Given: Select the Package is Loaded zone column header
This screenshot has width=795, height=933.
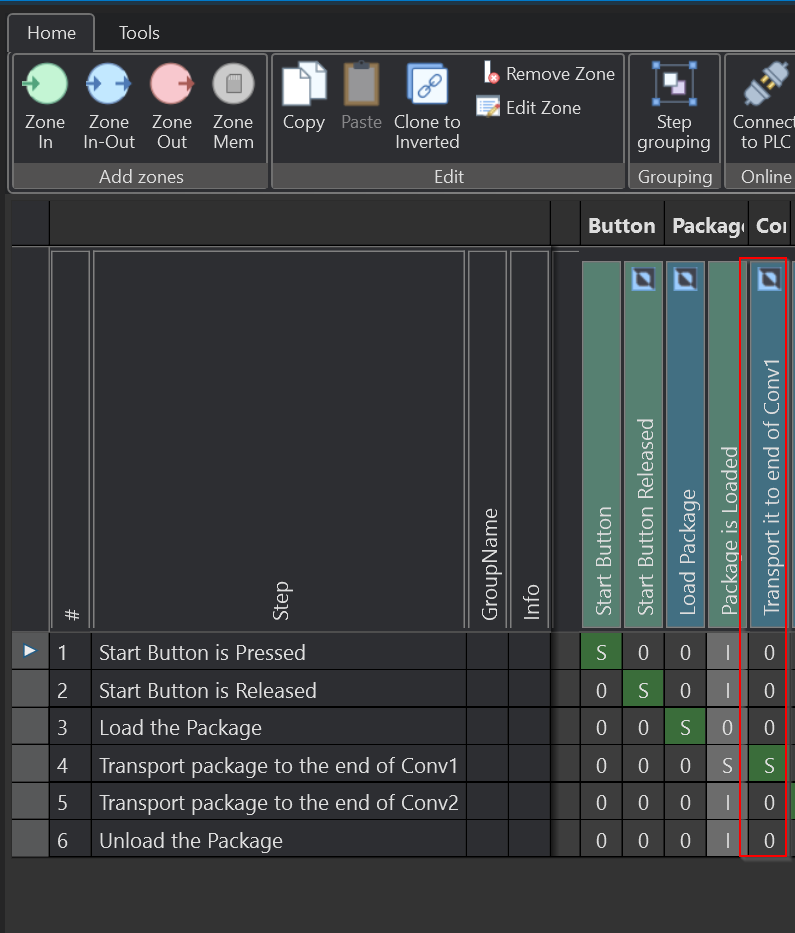Looking at the screenshot, I should coord(727,444).
